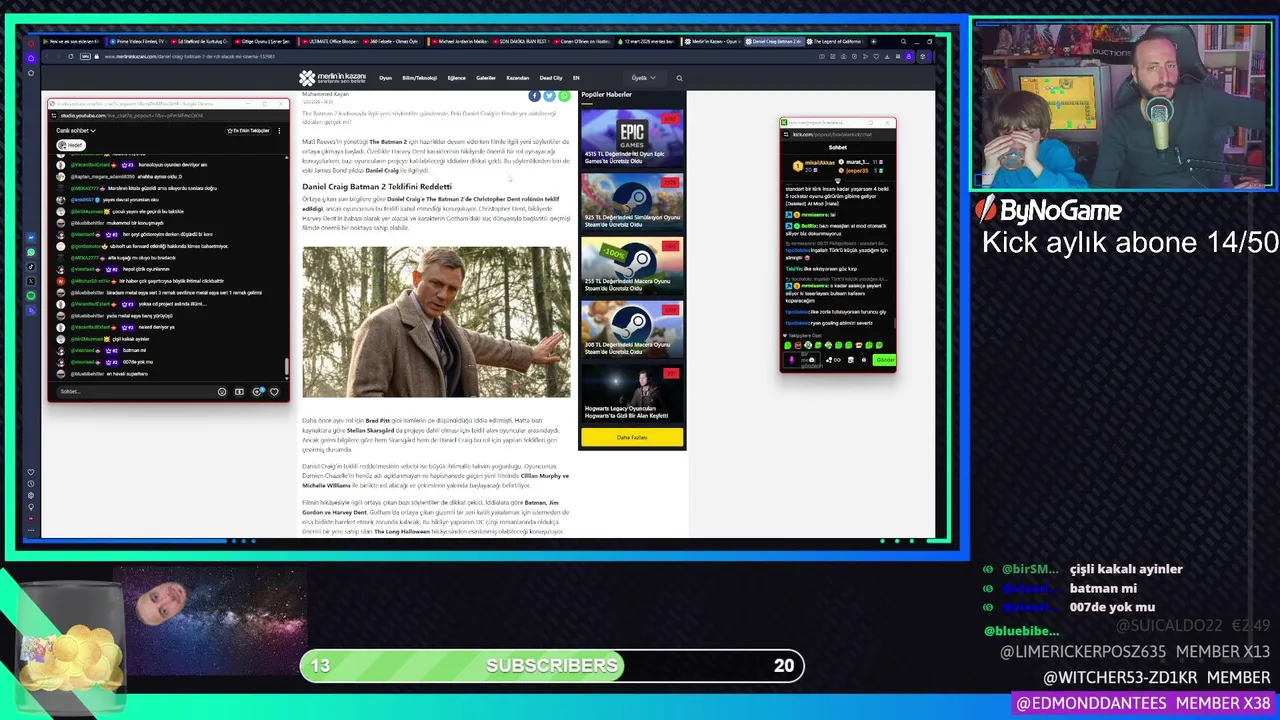Click the mikailAkkas leaderboard entry in Kick chat
1280x720 pixels.
click(814, 164)
